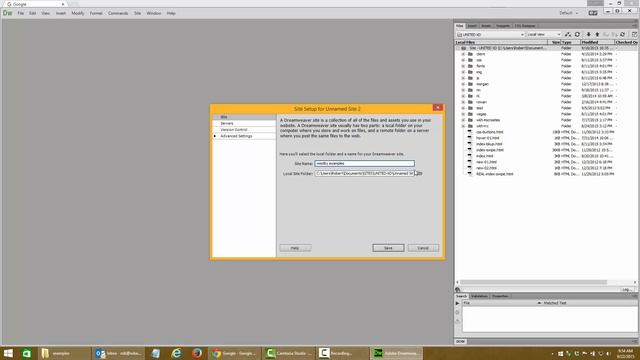Screen dimensions: 640x360
Task: Switch to the Snippets tab
Action: [x=503, y=26]
